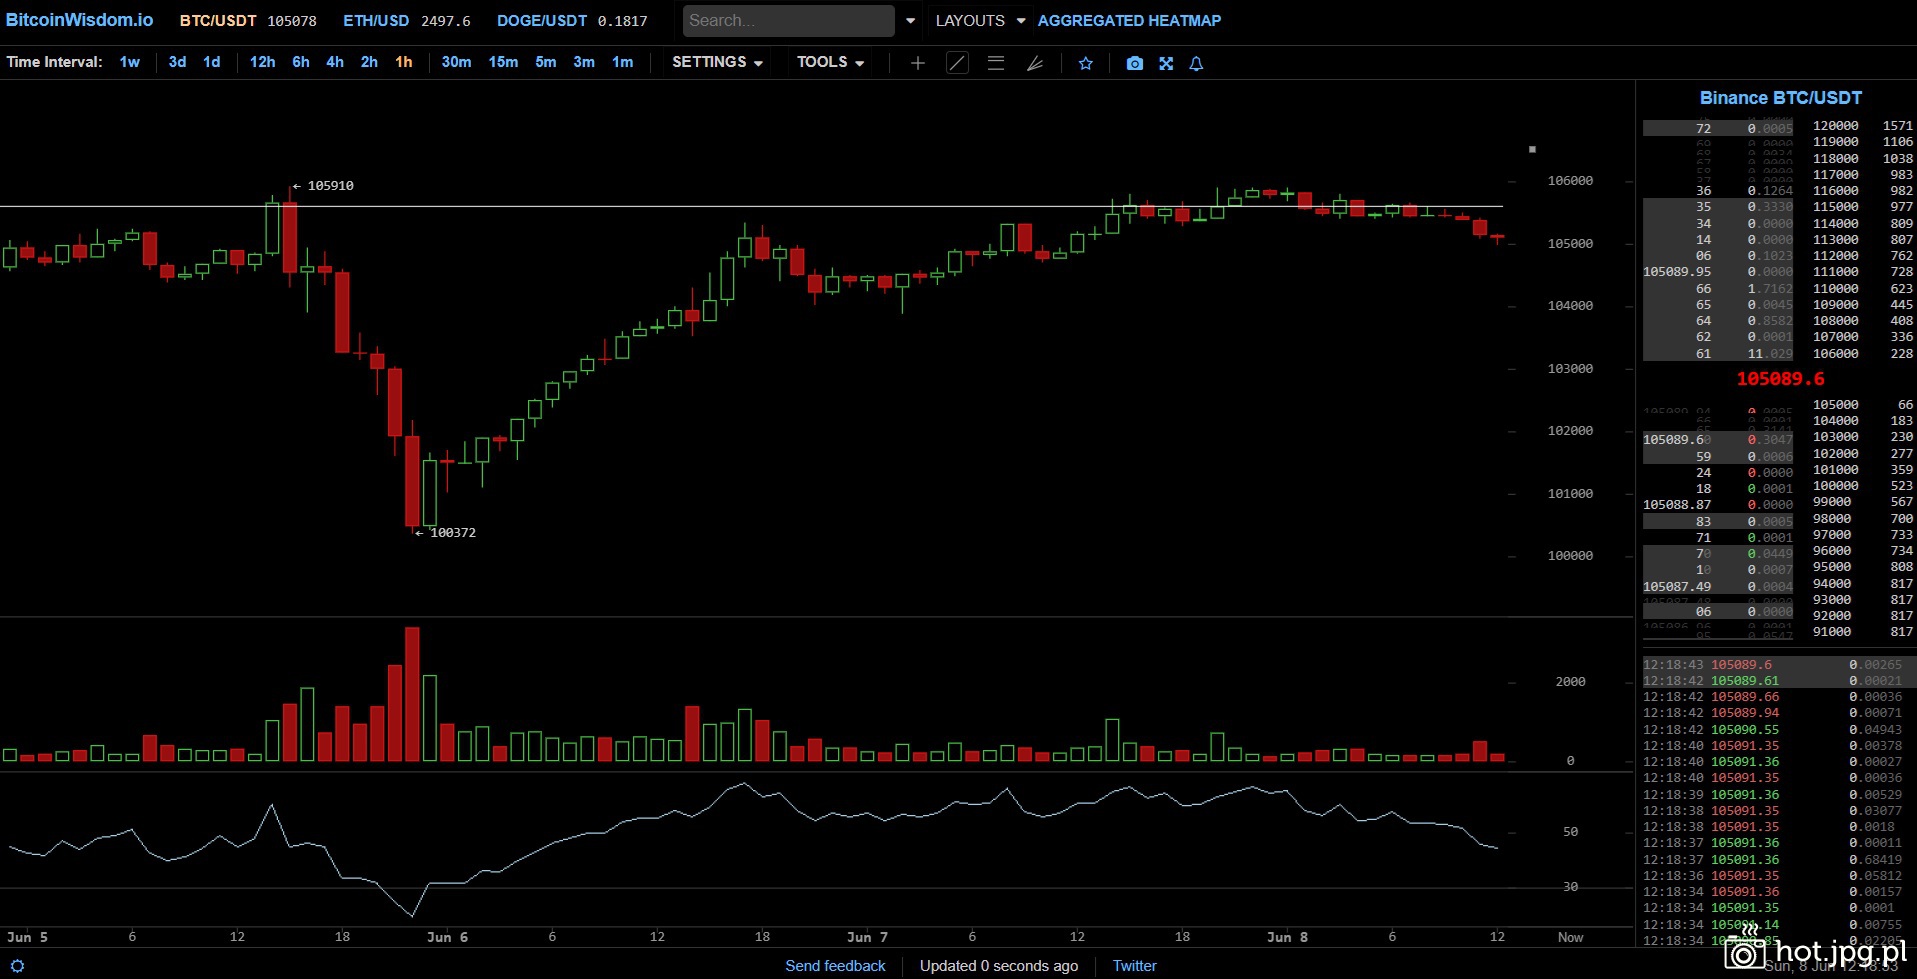Open price alerts bell icon
This screenshot has width=1917, height=979.
coord(1196,63)
